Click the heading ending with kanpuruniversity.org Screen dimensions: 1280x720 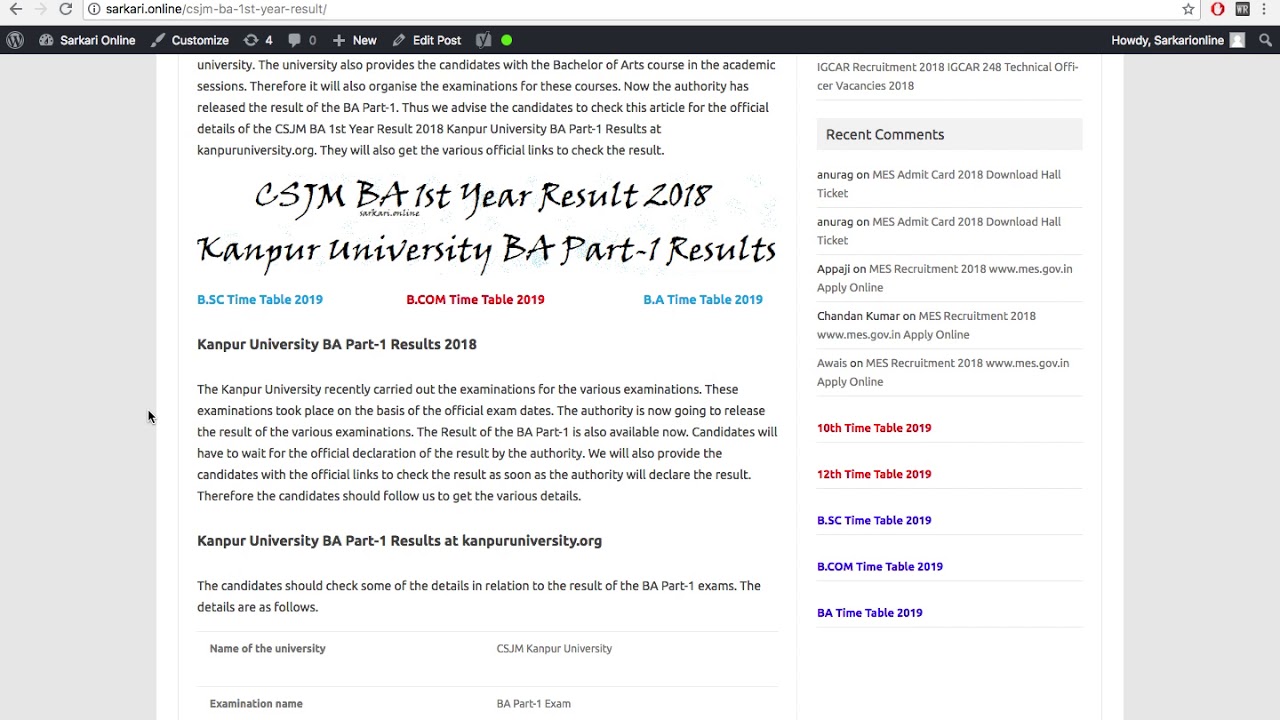399,541
